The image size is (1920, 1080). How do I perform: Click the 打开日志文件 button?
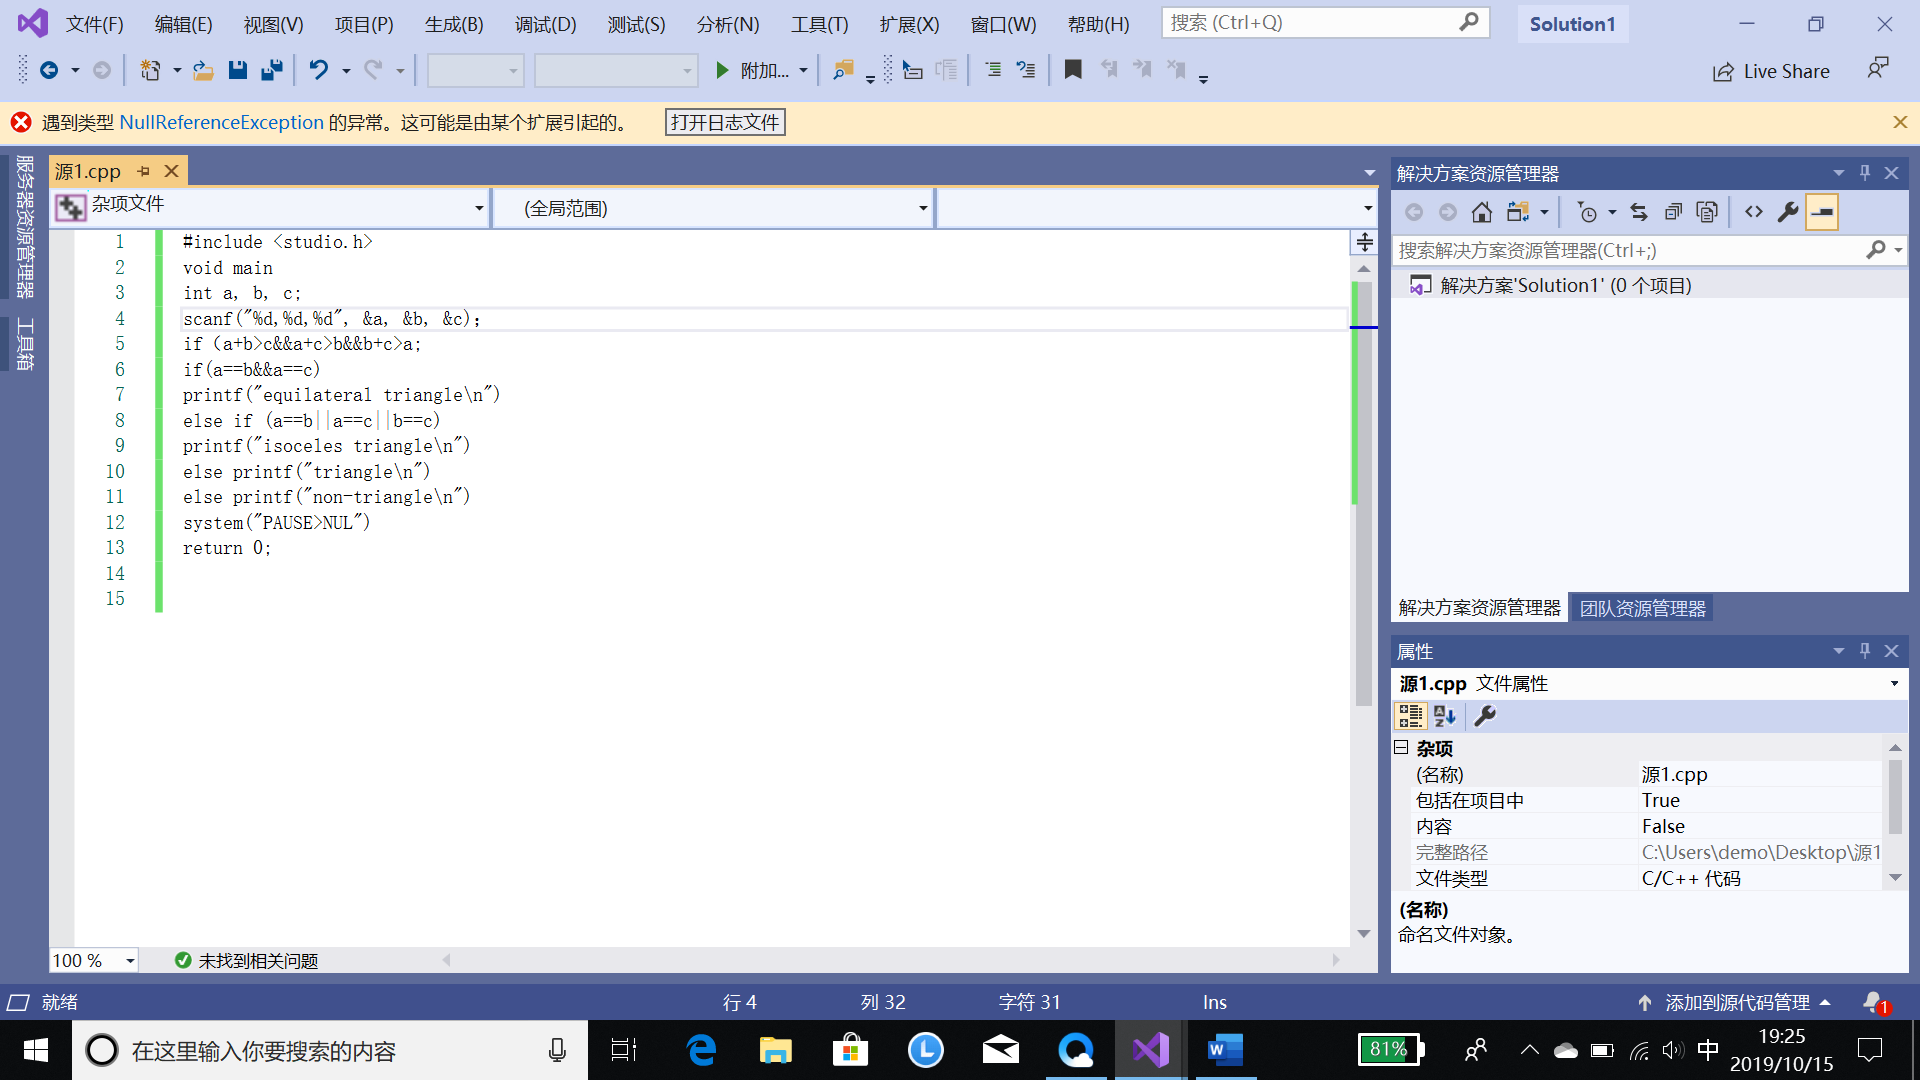point(725,122)
